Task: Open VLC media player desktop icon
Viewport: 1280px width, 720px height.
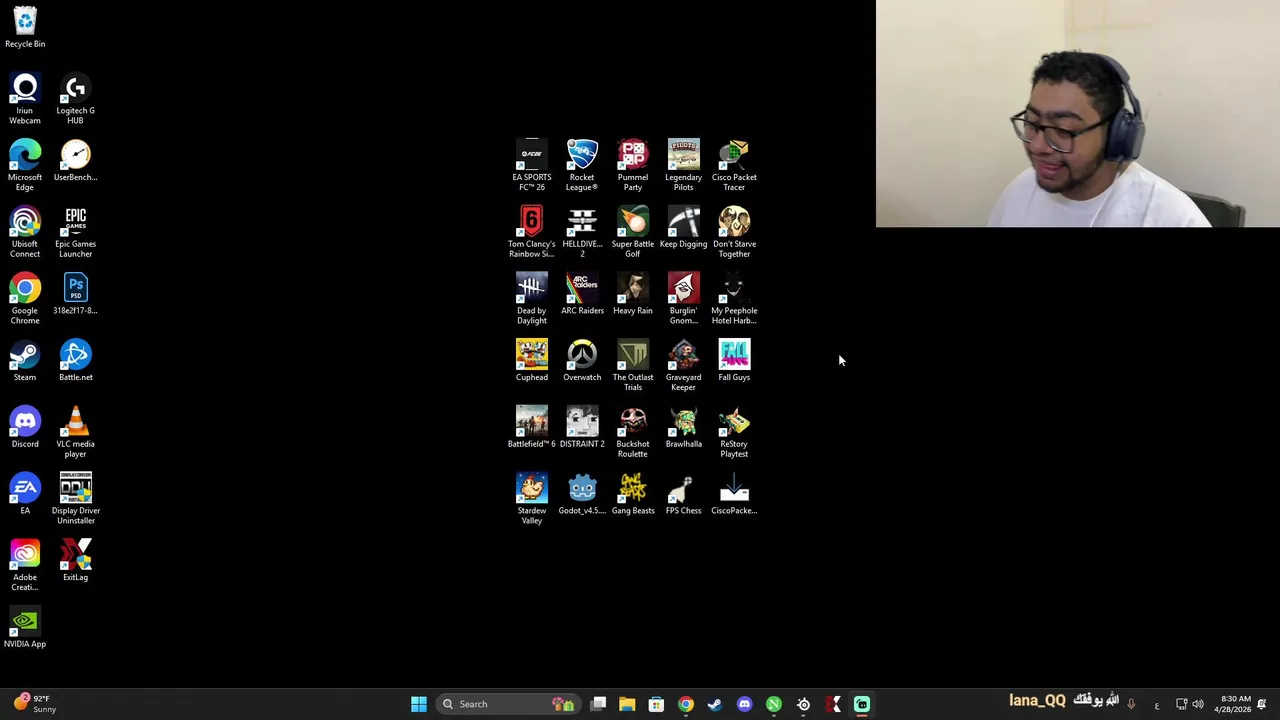Action: 75,432
